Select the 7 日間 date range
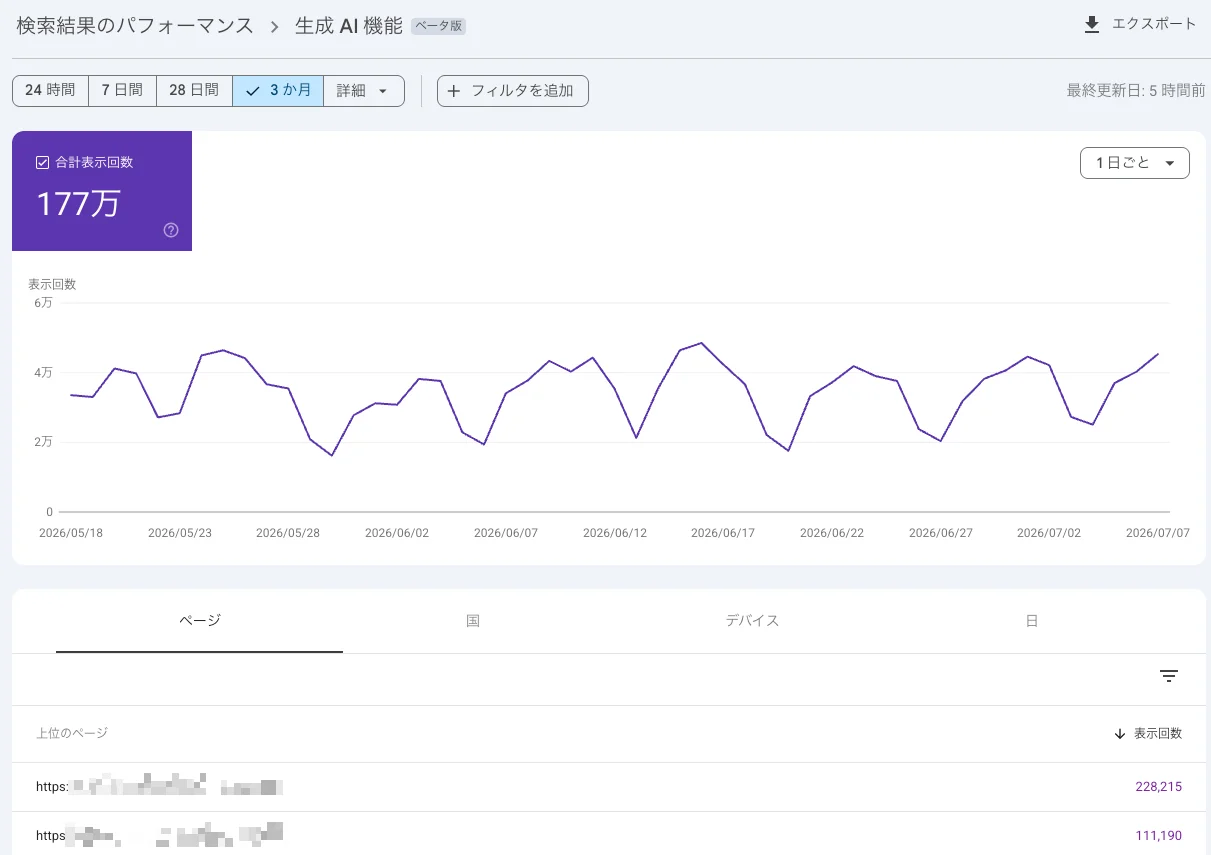Image resolution: width=1211 pixels, height=855 pixels. click(x=122, y=90)
